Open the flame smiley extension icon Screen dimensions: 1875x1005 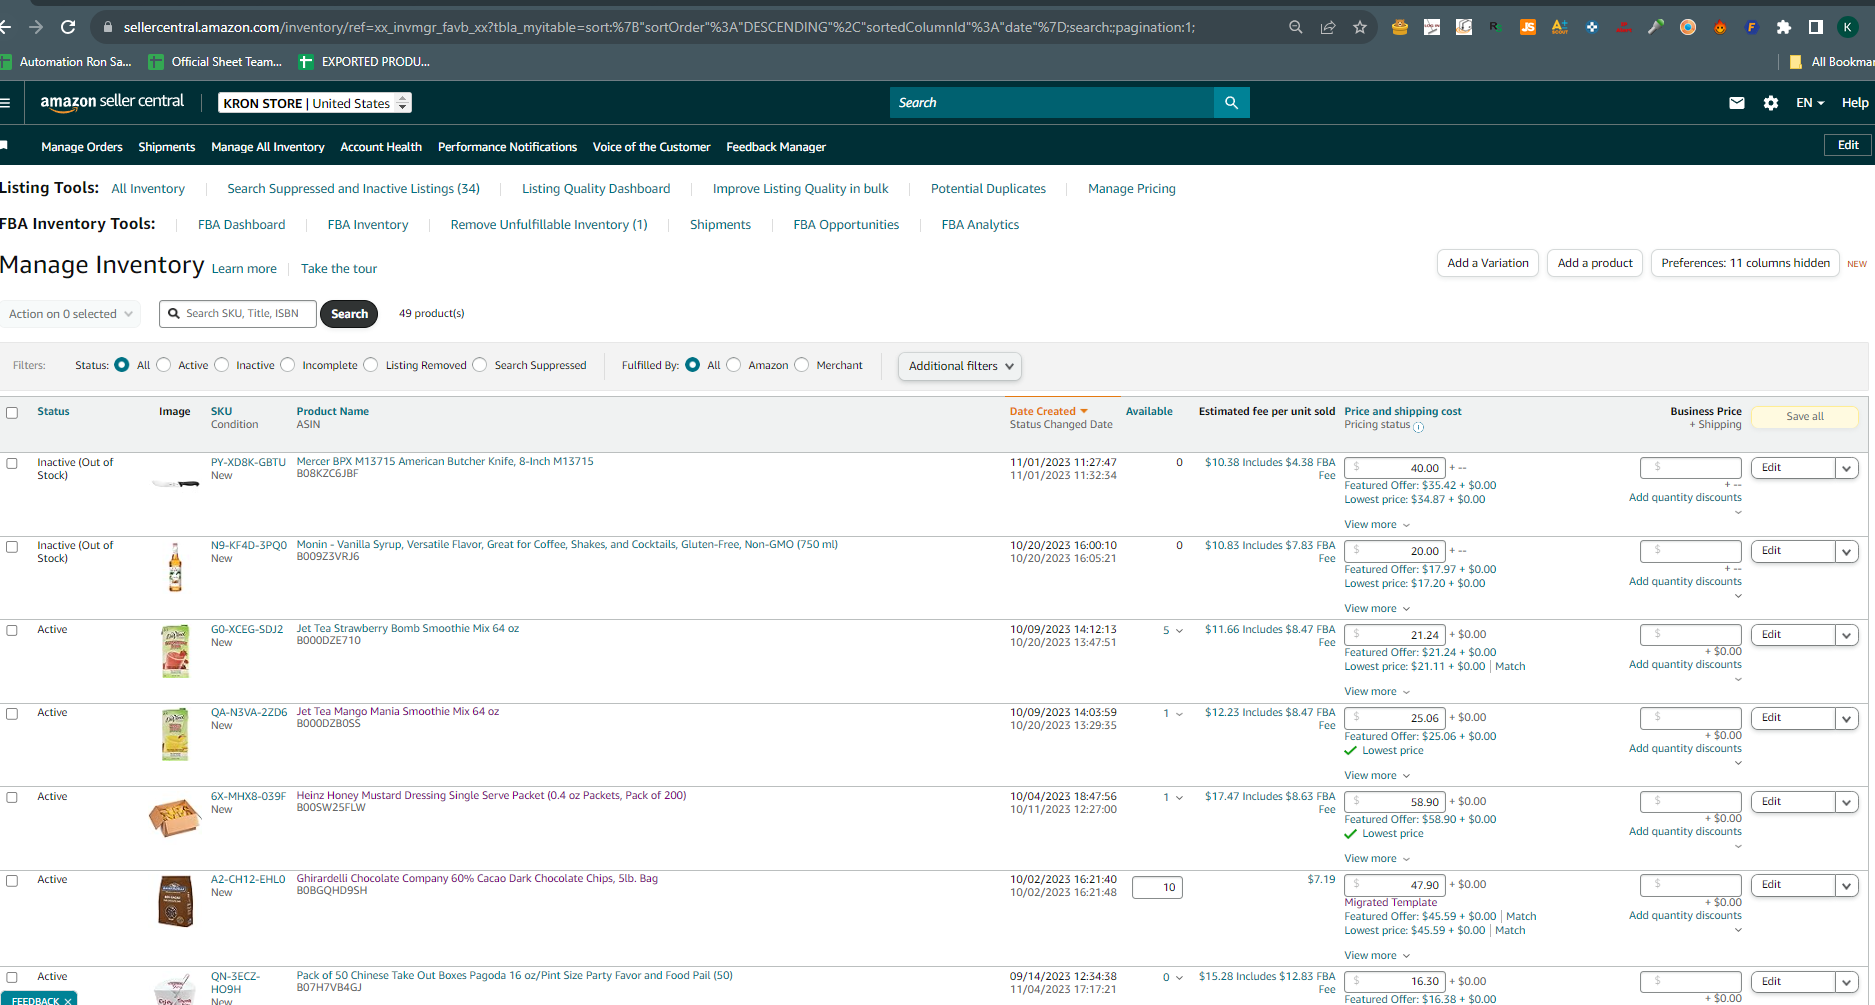point(1720,27)
